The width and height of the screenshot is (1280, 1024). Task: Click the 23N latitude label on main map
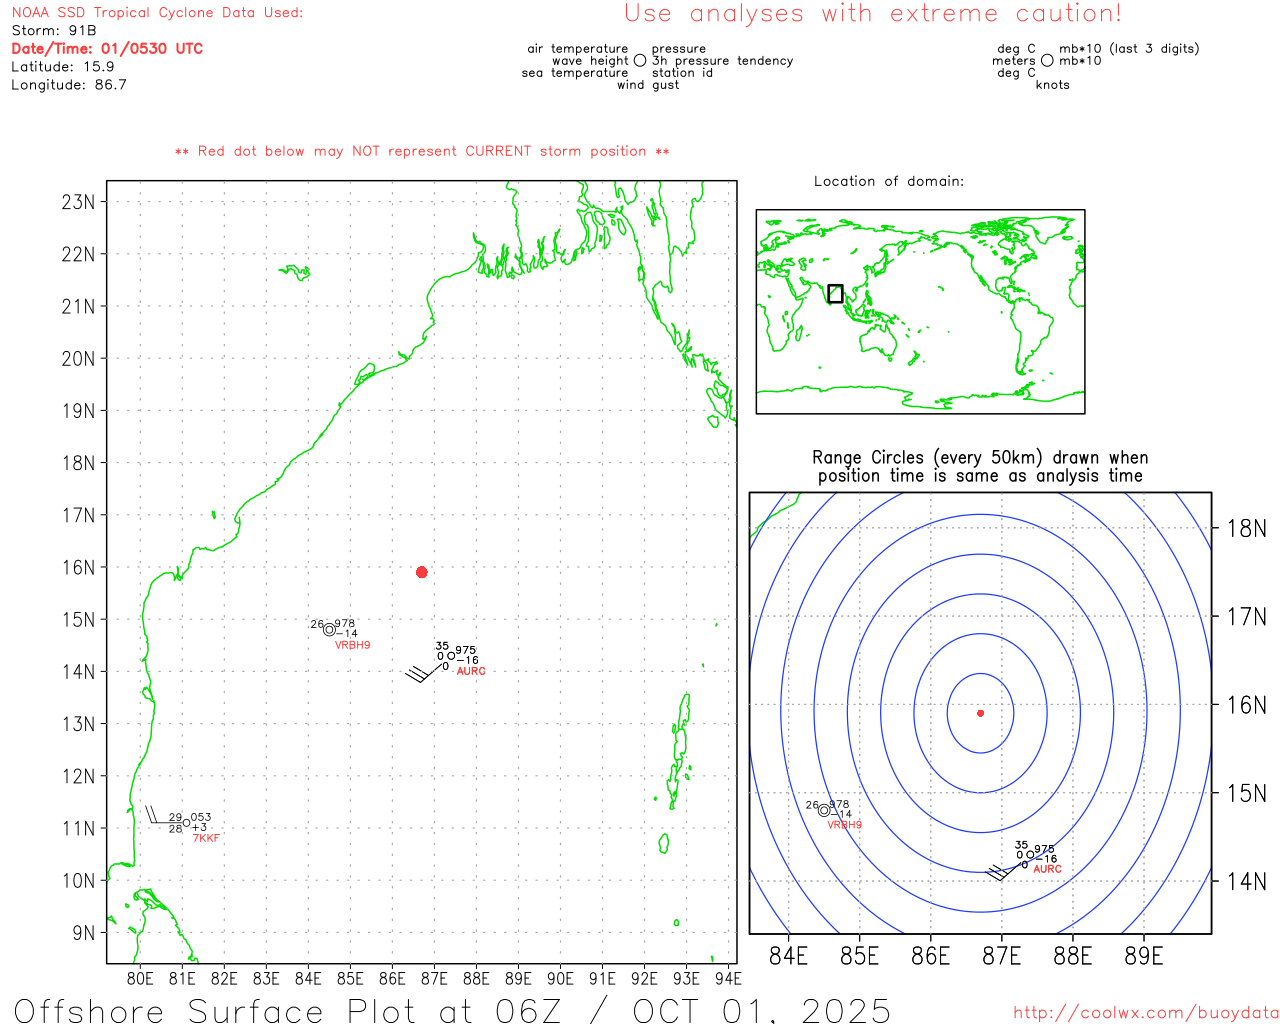[x=79, y=202]
